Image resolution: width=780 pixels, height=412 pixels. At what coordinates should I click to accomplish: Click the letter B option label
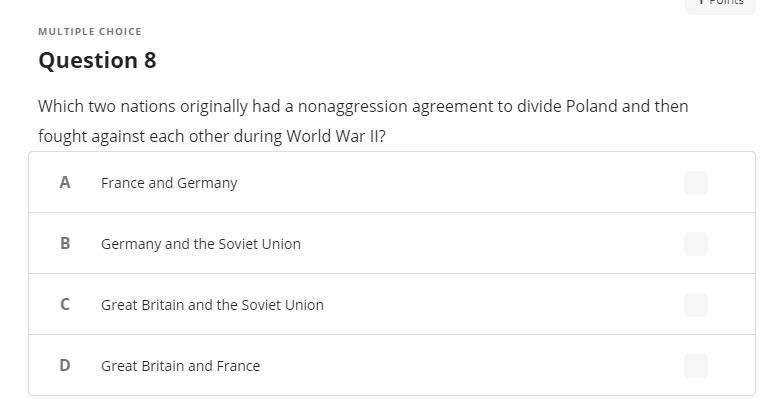tap(65, 244)
